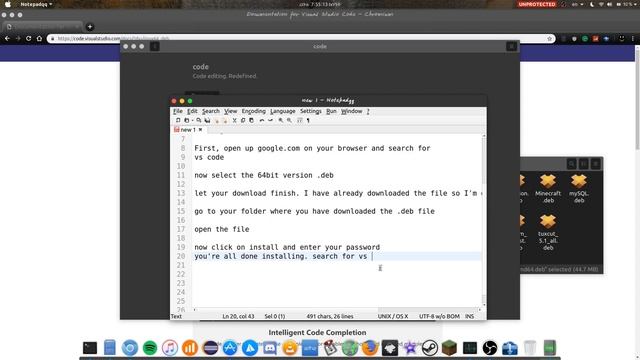Open the Minecraft.deb file in file manager

tap(548, 189)
